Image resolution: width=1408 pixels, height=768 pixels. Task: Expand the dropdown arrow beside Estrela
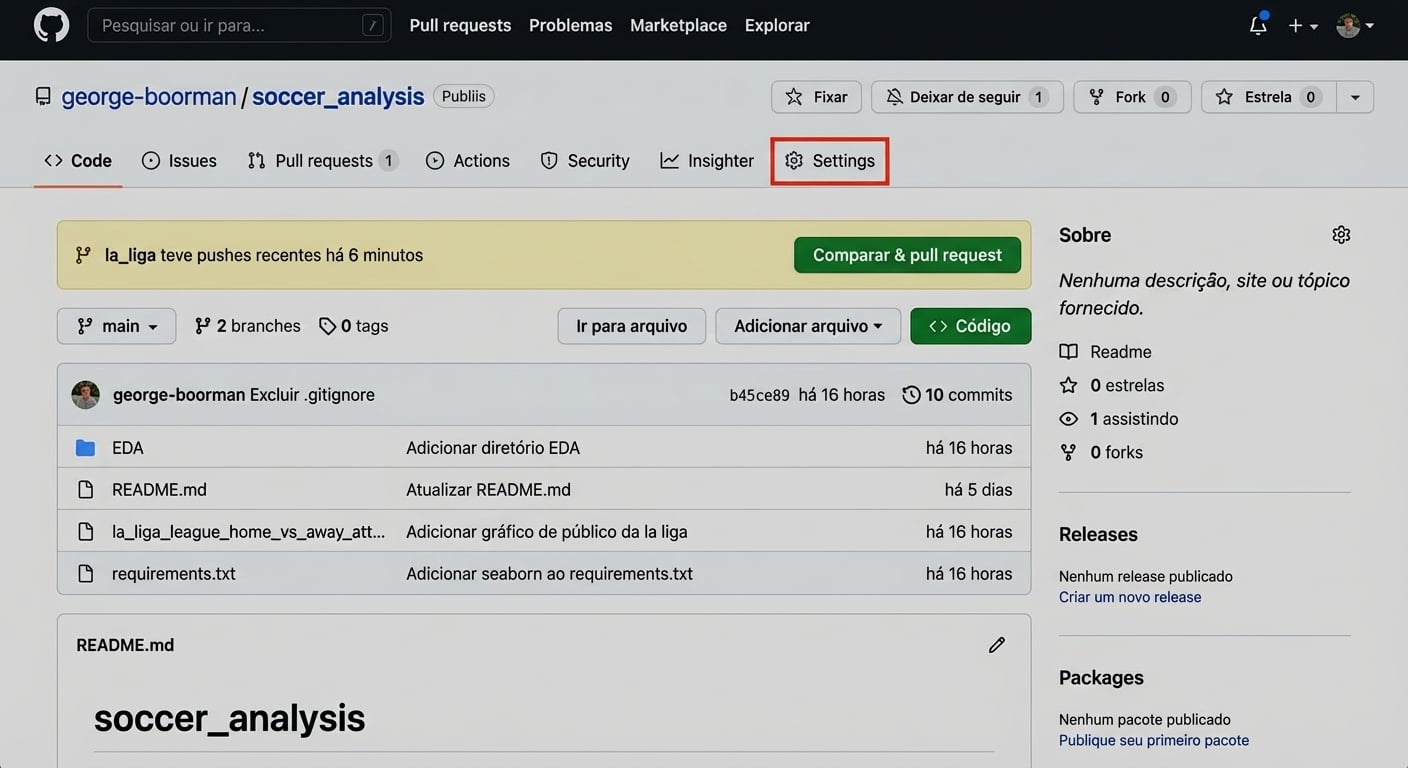(1355, 97)
